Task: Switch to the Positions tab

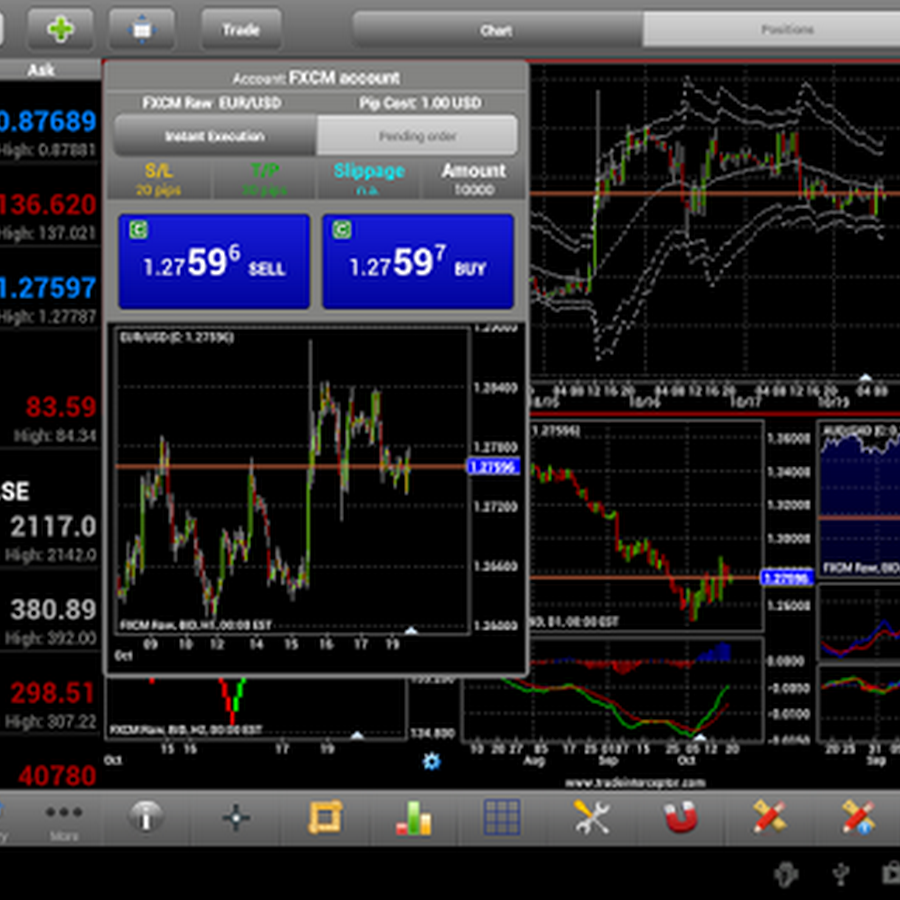Action: pos(786,30)
